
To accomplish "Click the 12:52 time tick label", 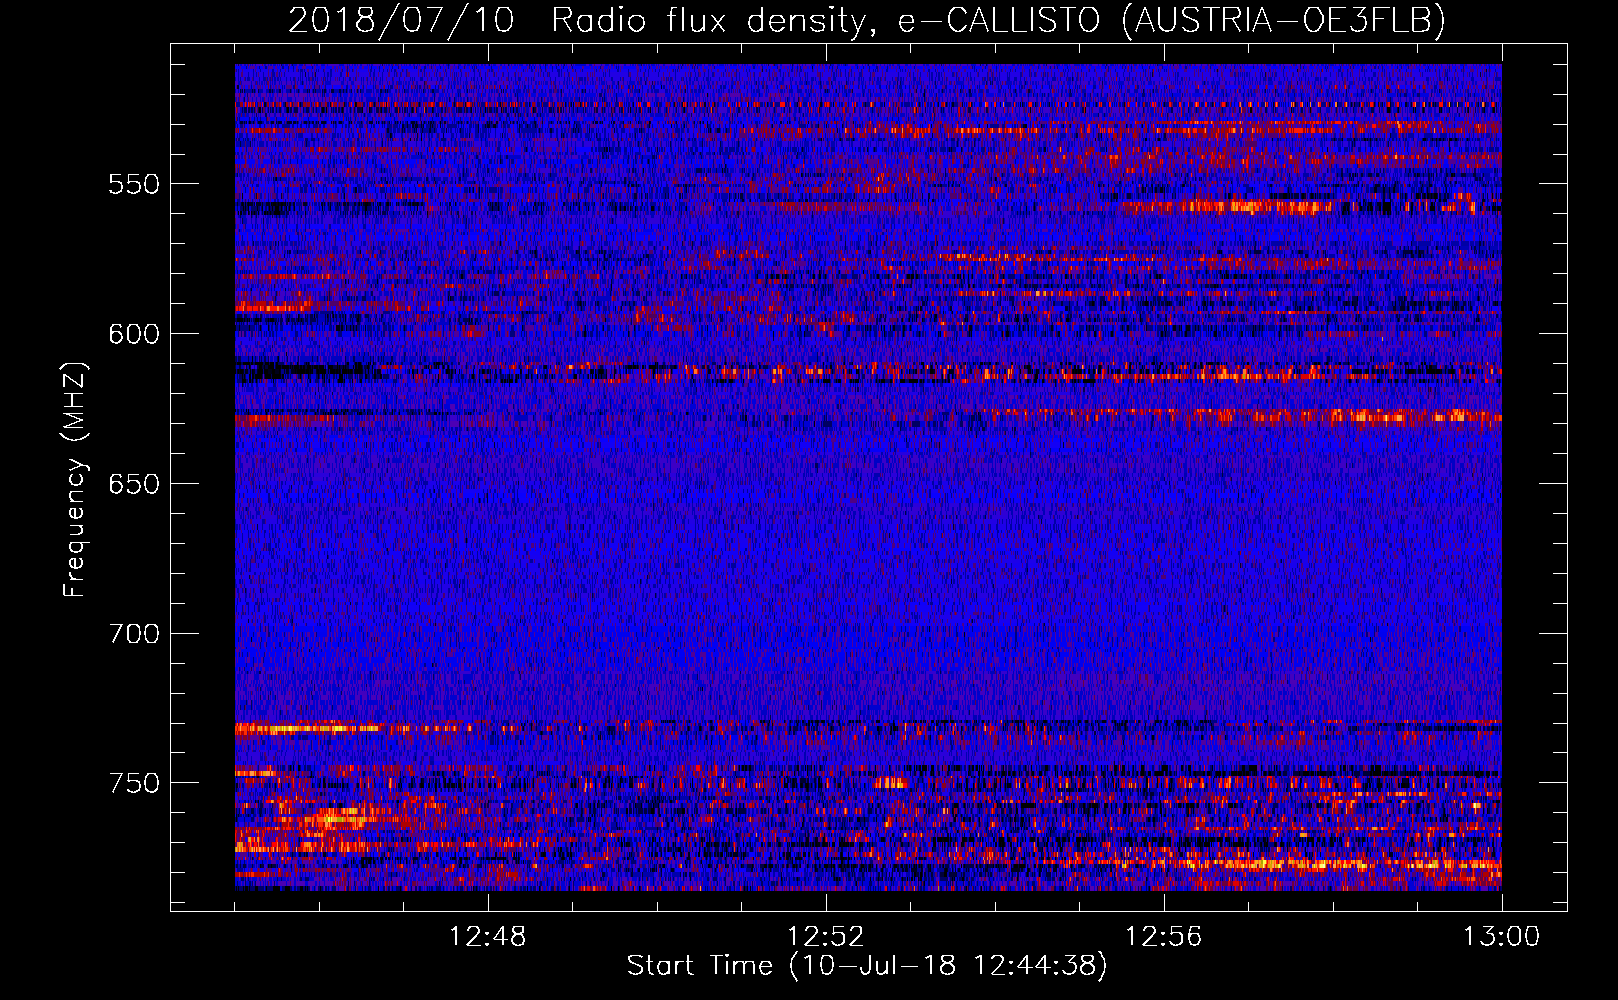I will click(826, 937).
